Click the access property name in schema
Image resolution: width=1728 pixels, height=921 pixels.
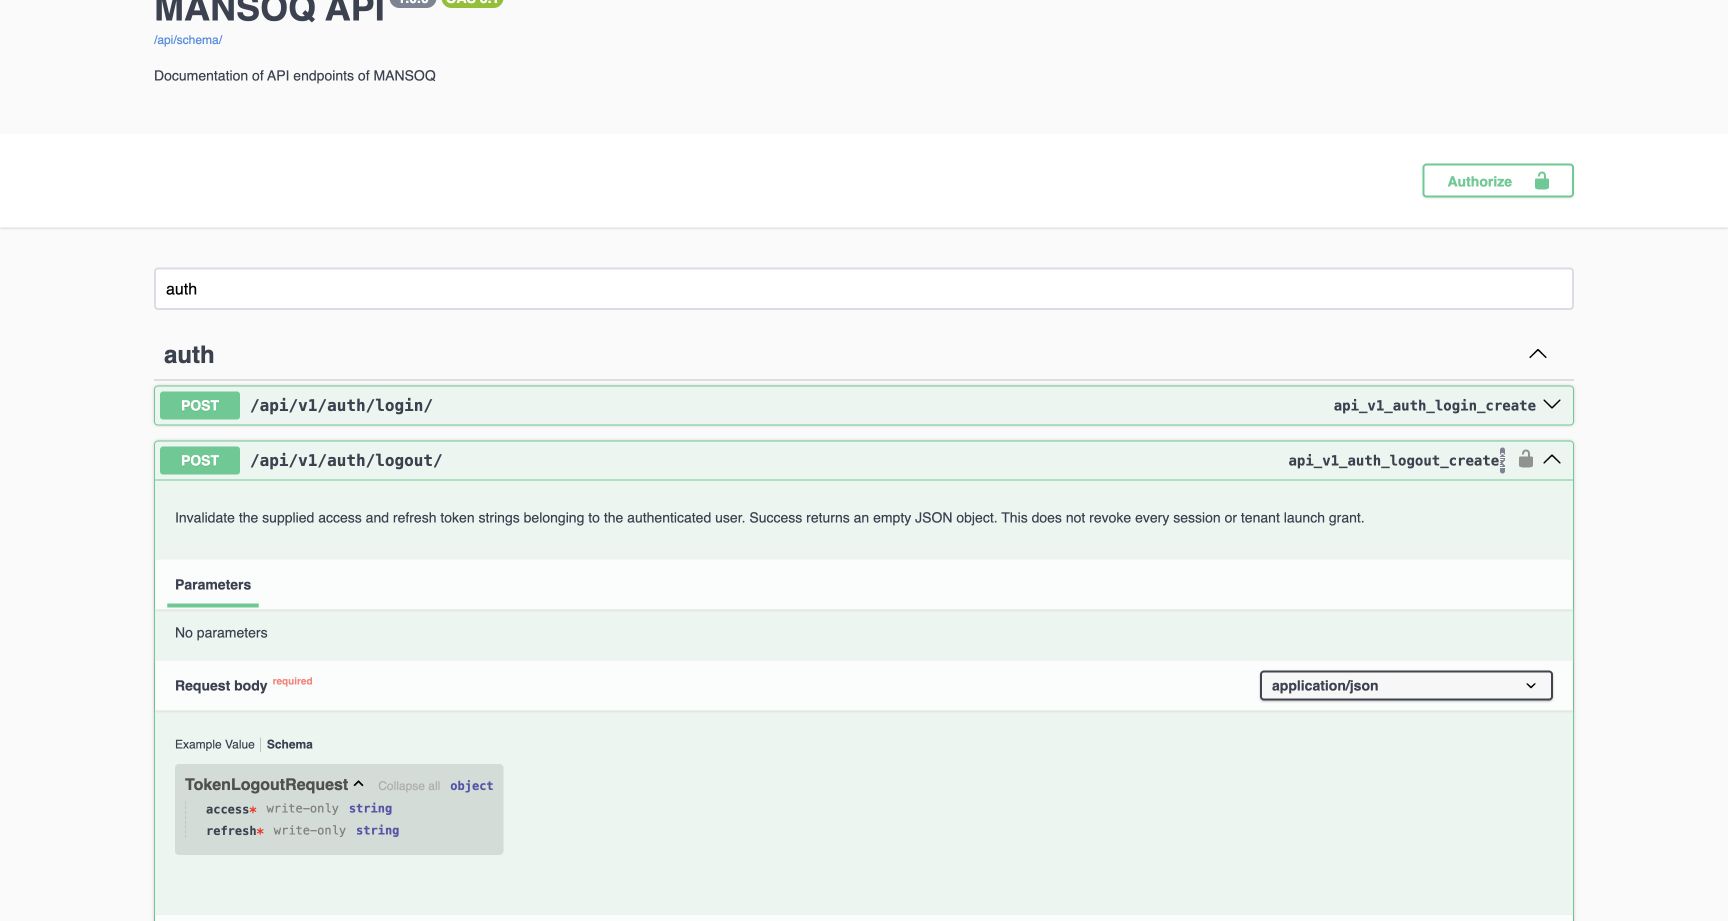tap(227, 809)
